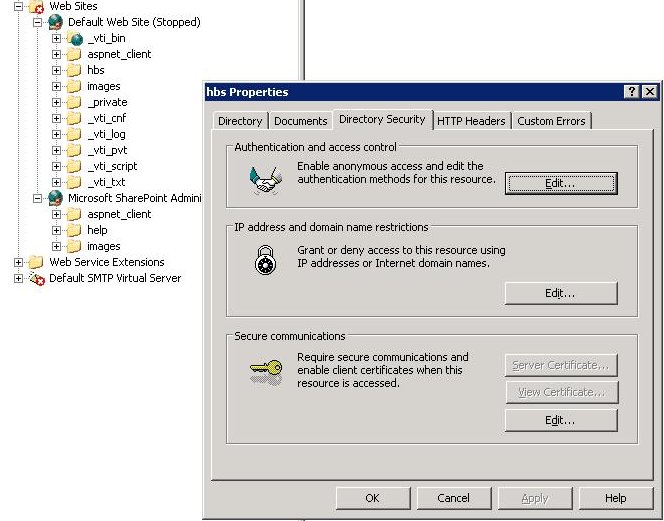This screenshot has width=664, height=521.
Task: Expand the aspnet_client folder under Default Web Site
Action: pyautogui.click(x=57, y=54)
